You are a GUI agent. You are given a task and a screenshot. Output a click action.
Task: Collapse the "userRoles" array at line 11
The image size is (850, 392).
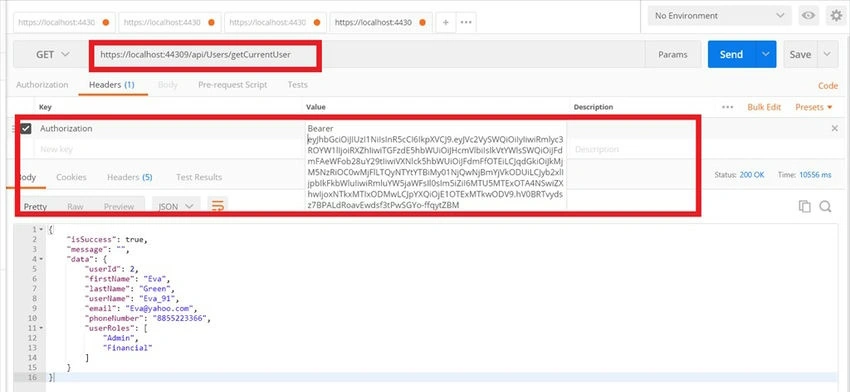(41, 328)
